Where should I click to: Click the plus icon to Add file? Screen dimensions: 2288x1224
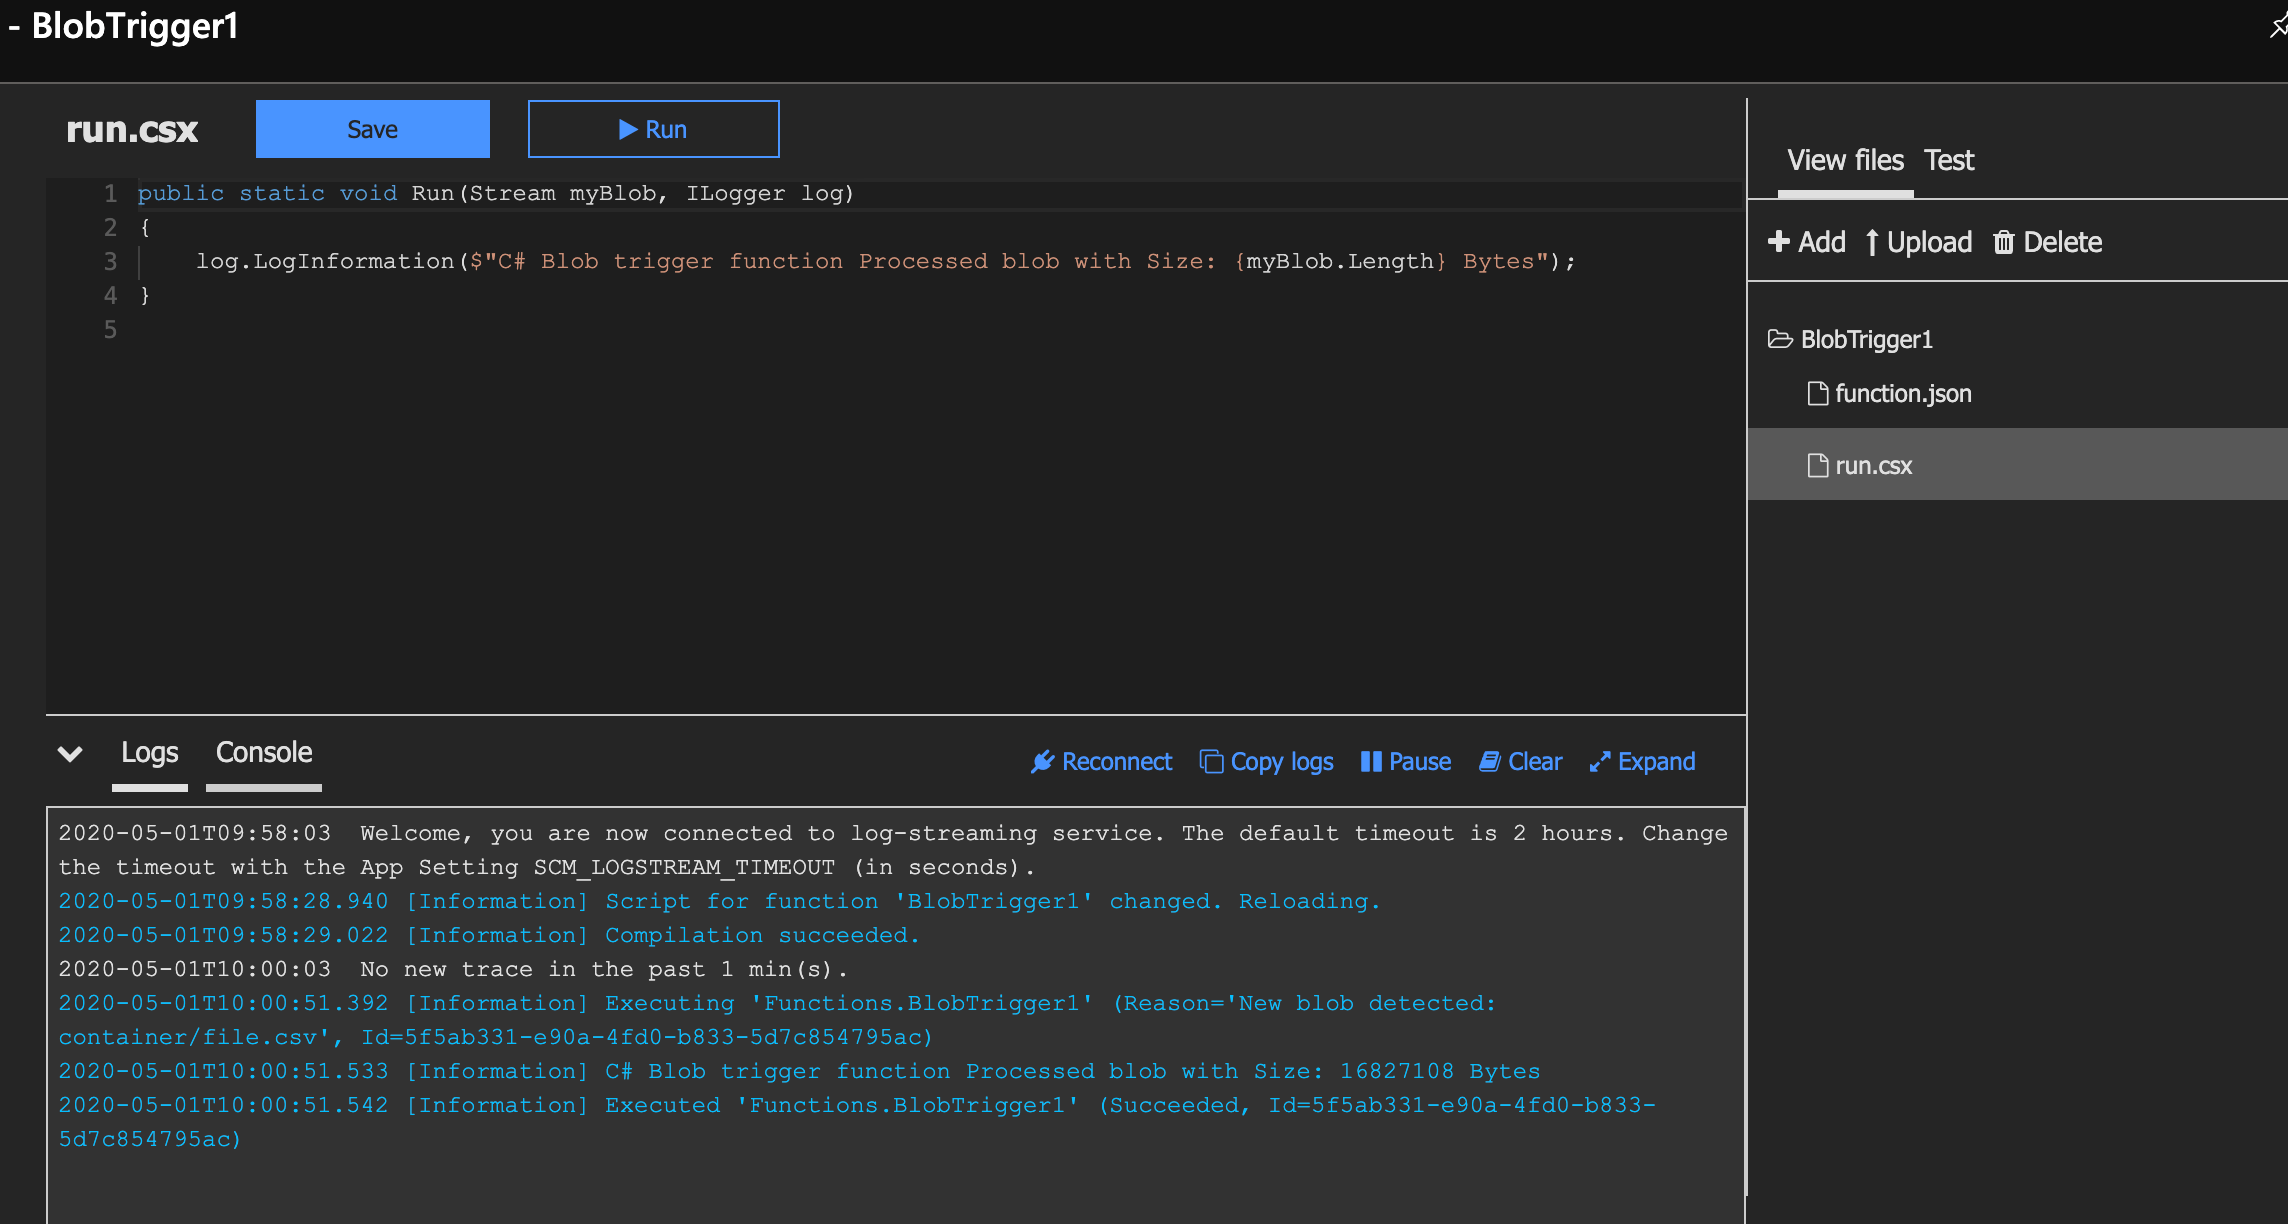(1778, 241)
